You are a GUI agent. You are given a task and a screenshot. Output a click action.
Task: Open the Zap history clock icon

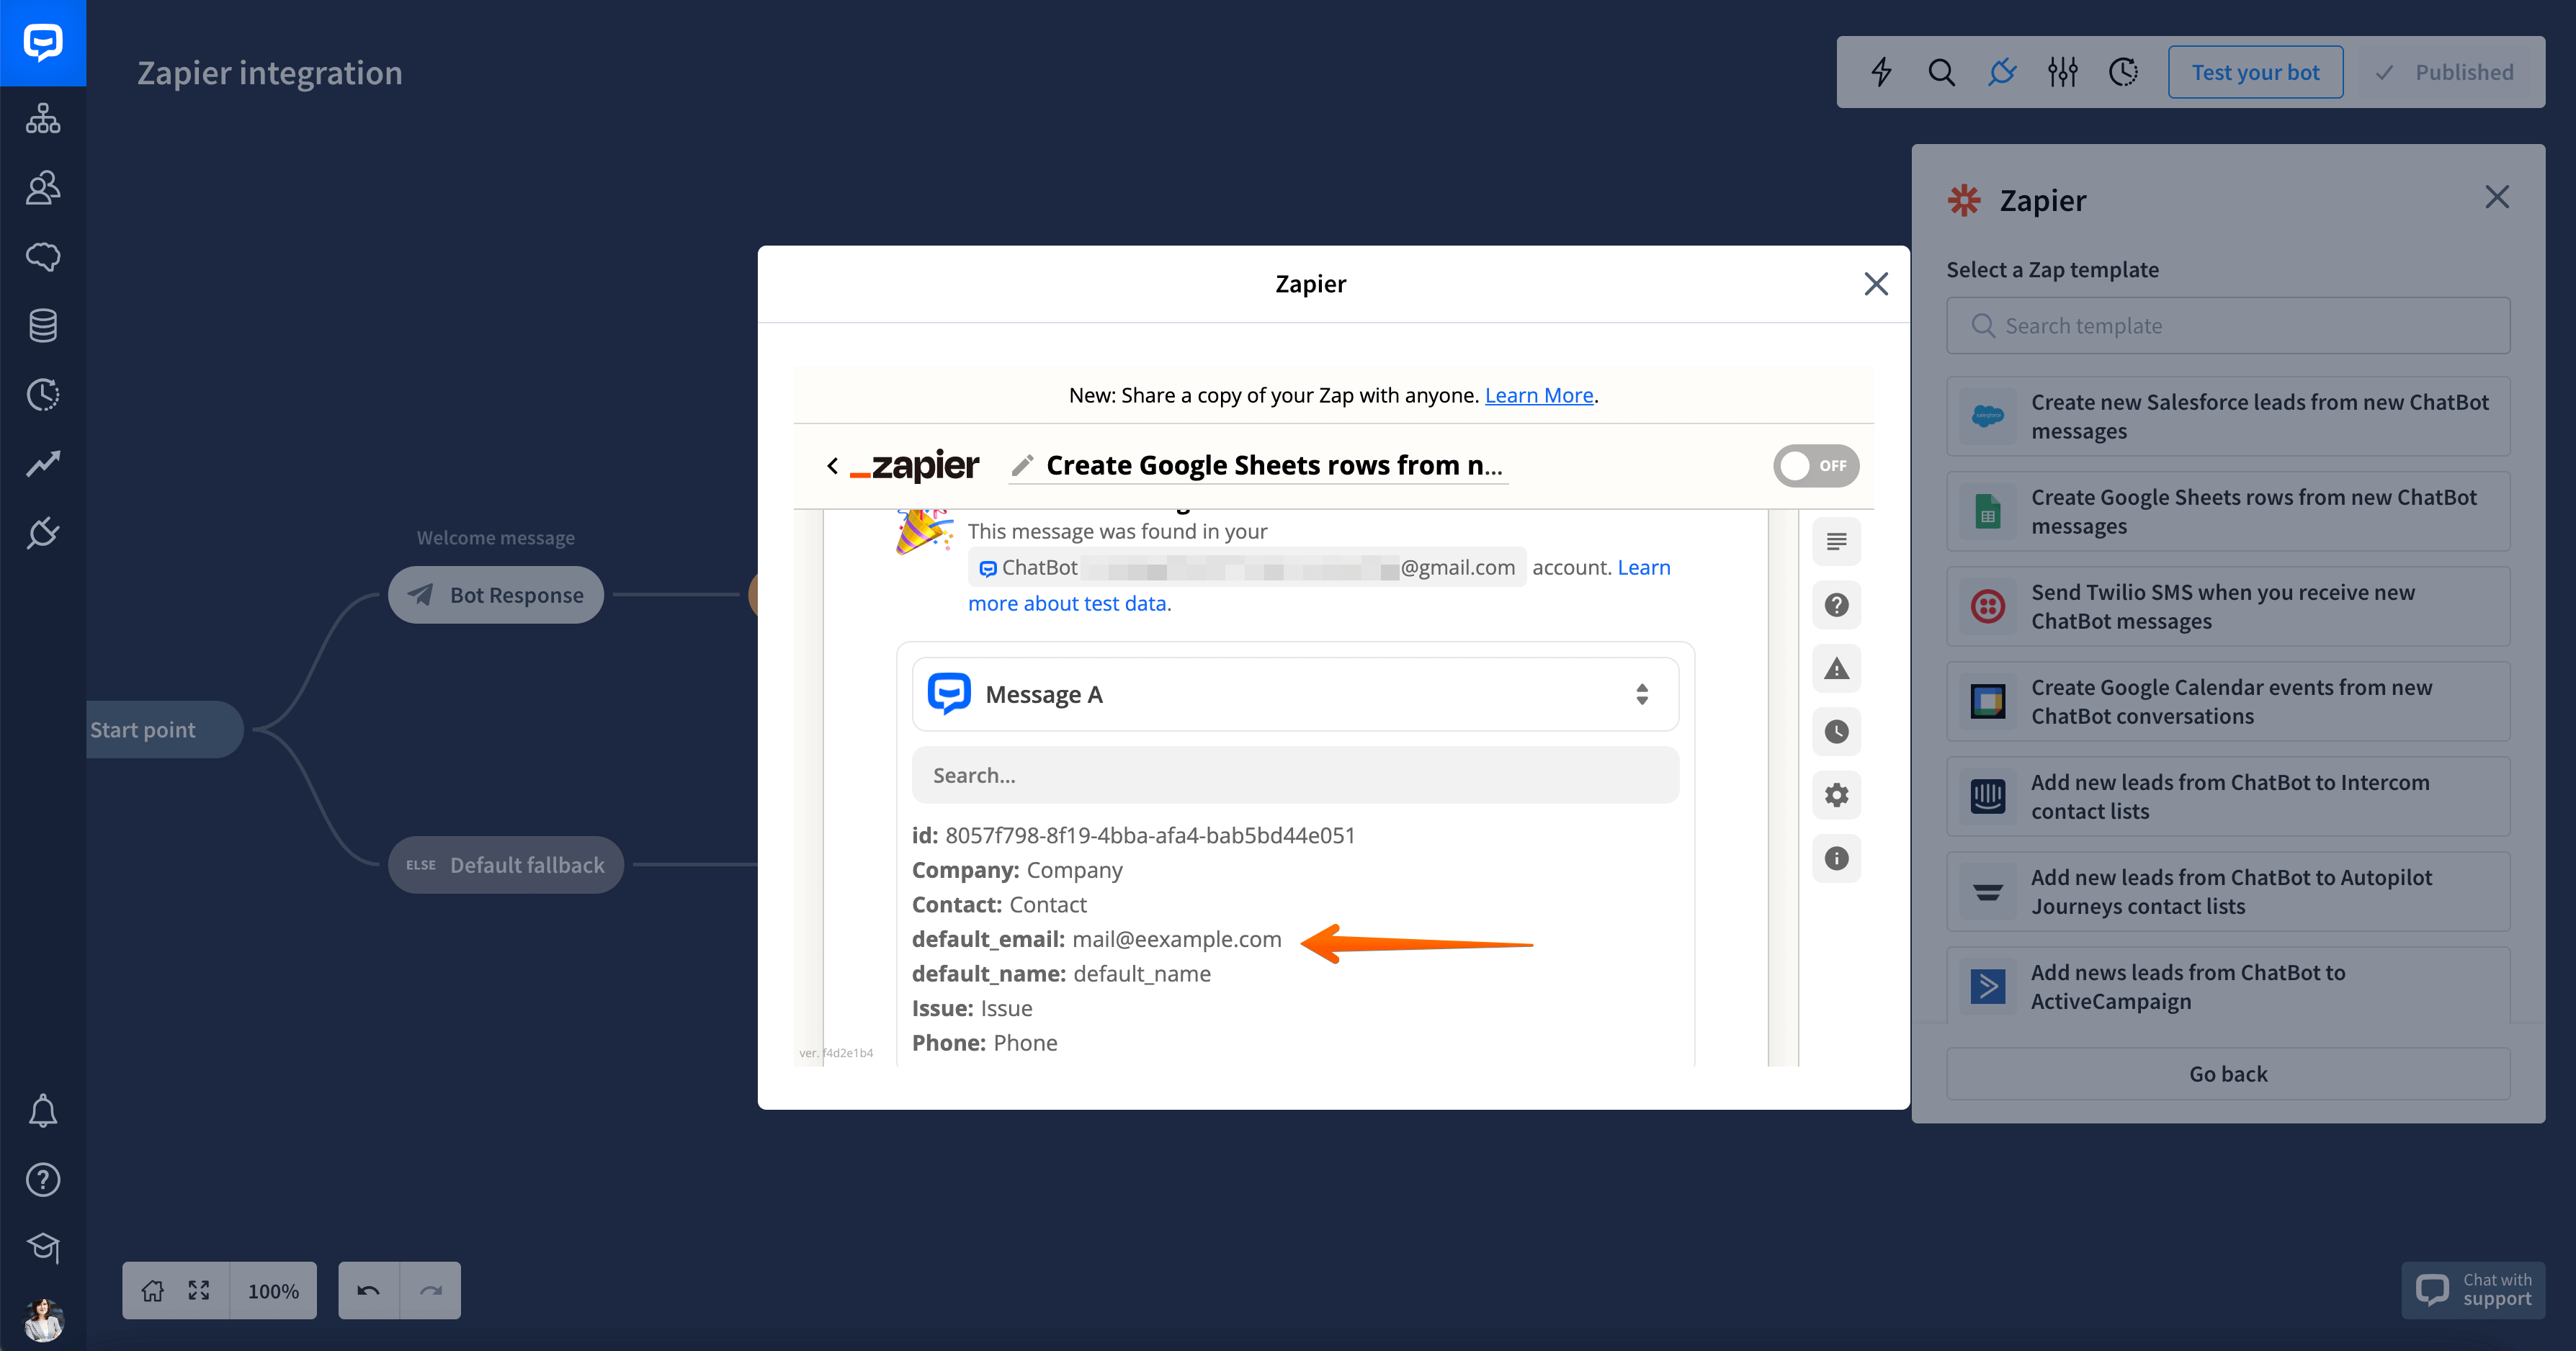[1836, 732]
